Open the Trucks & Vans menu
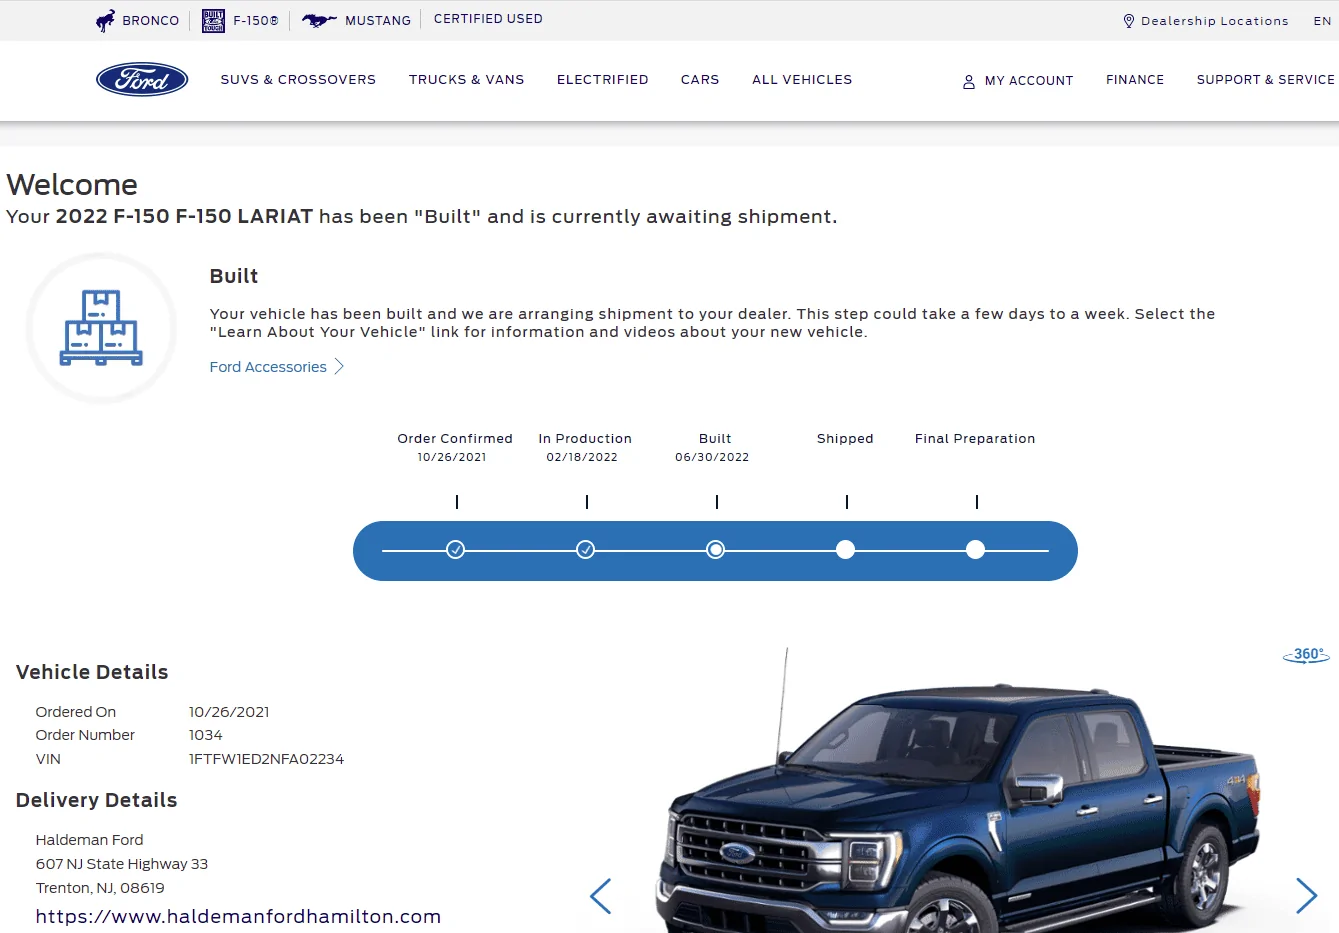Viewport: 1339px width, 933px height. pos(467,80)
